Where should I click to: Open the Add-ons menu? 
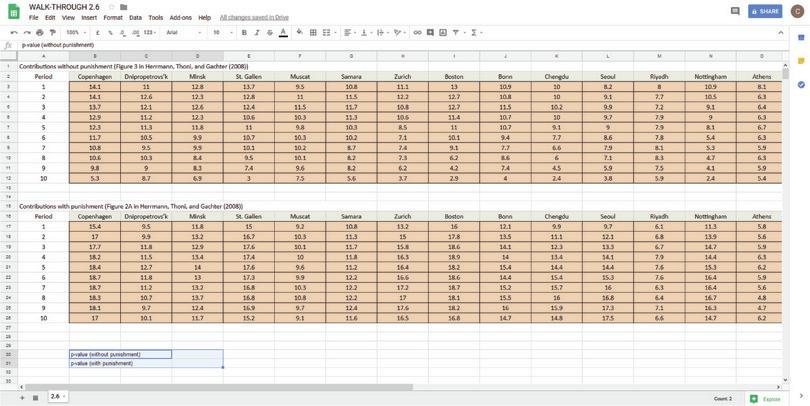tap(180, 18)
